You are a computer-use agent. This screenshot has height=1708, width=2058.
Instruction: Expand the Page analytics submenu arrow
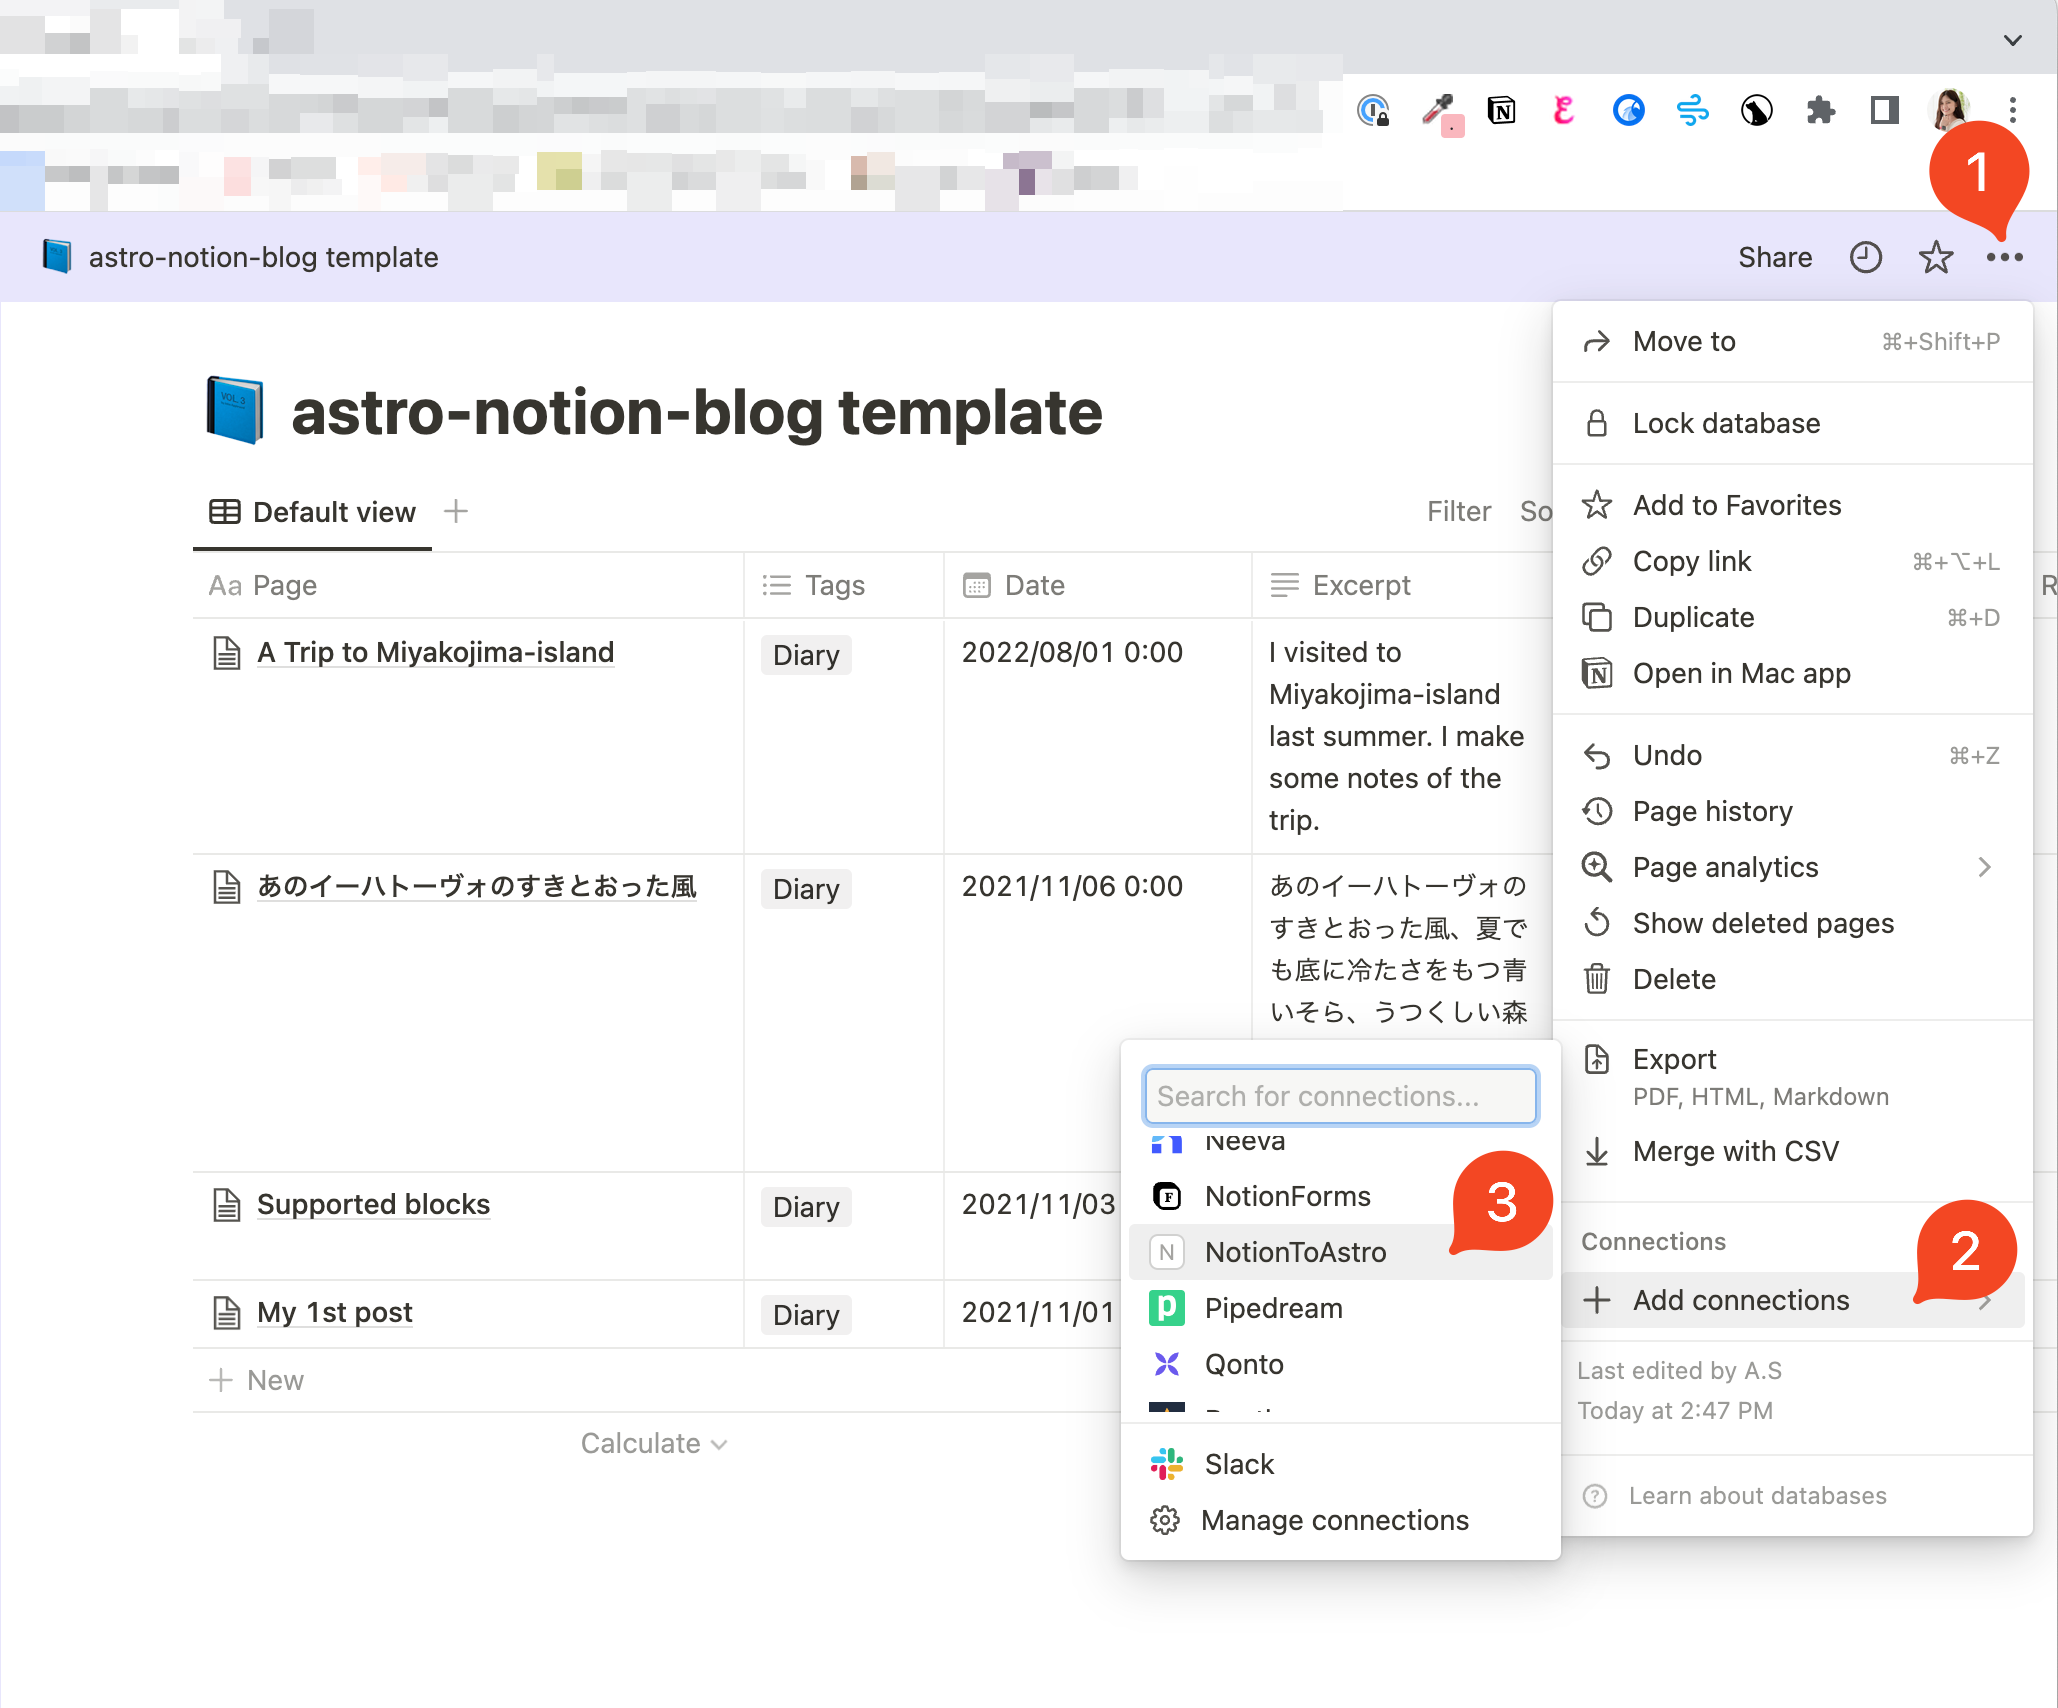point(1984,867)
